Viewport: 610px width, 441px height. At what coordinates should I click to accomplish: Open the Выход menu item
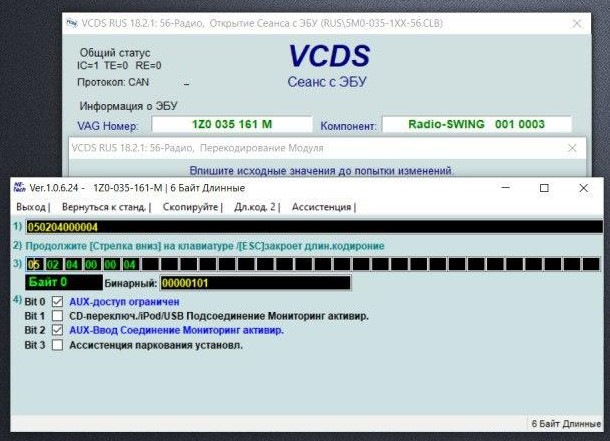tap(31, 207)
